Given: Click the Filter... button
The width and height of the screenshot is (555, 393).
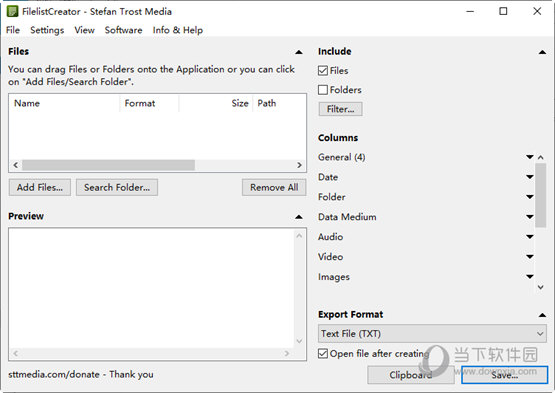Looking at the screenshot, I should coord(341,109).
